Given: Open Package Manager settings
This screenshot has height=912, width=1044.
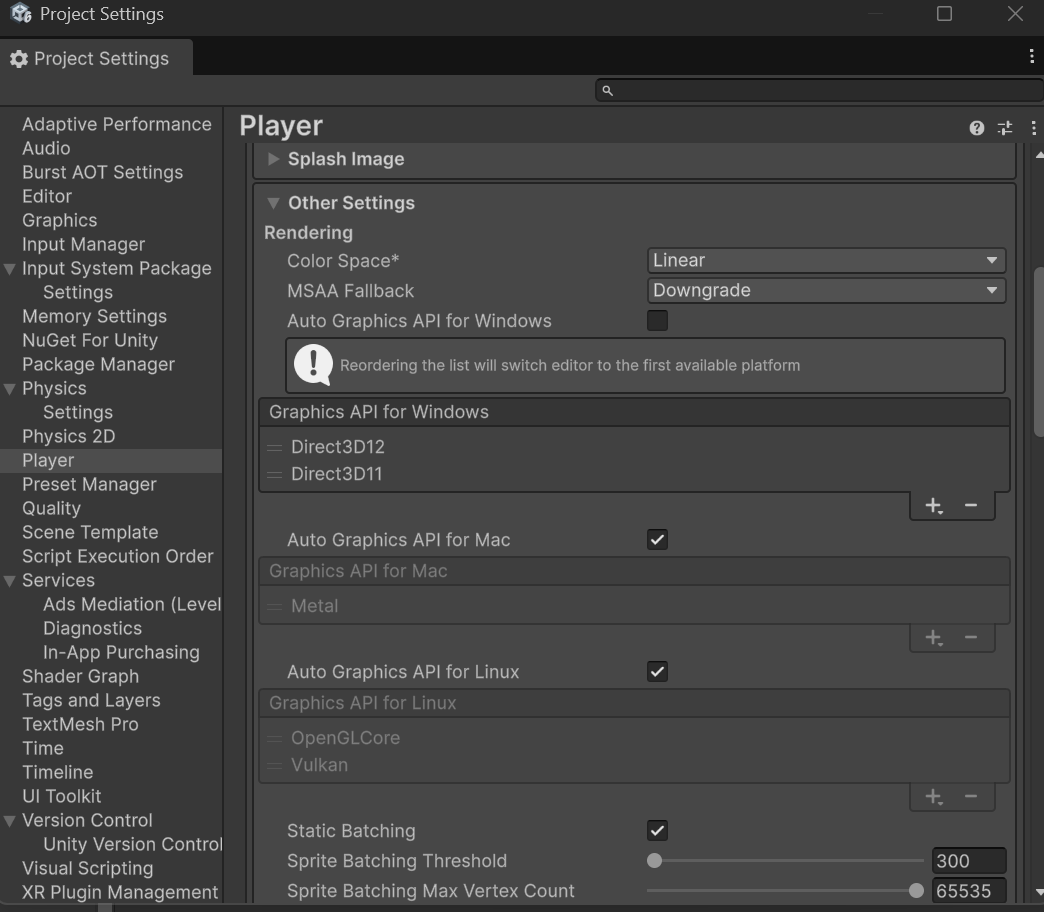Looking at the screenshot, I should point(99,364).
